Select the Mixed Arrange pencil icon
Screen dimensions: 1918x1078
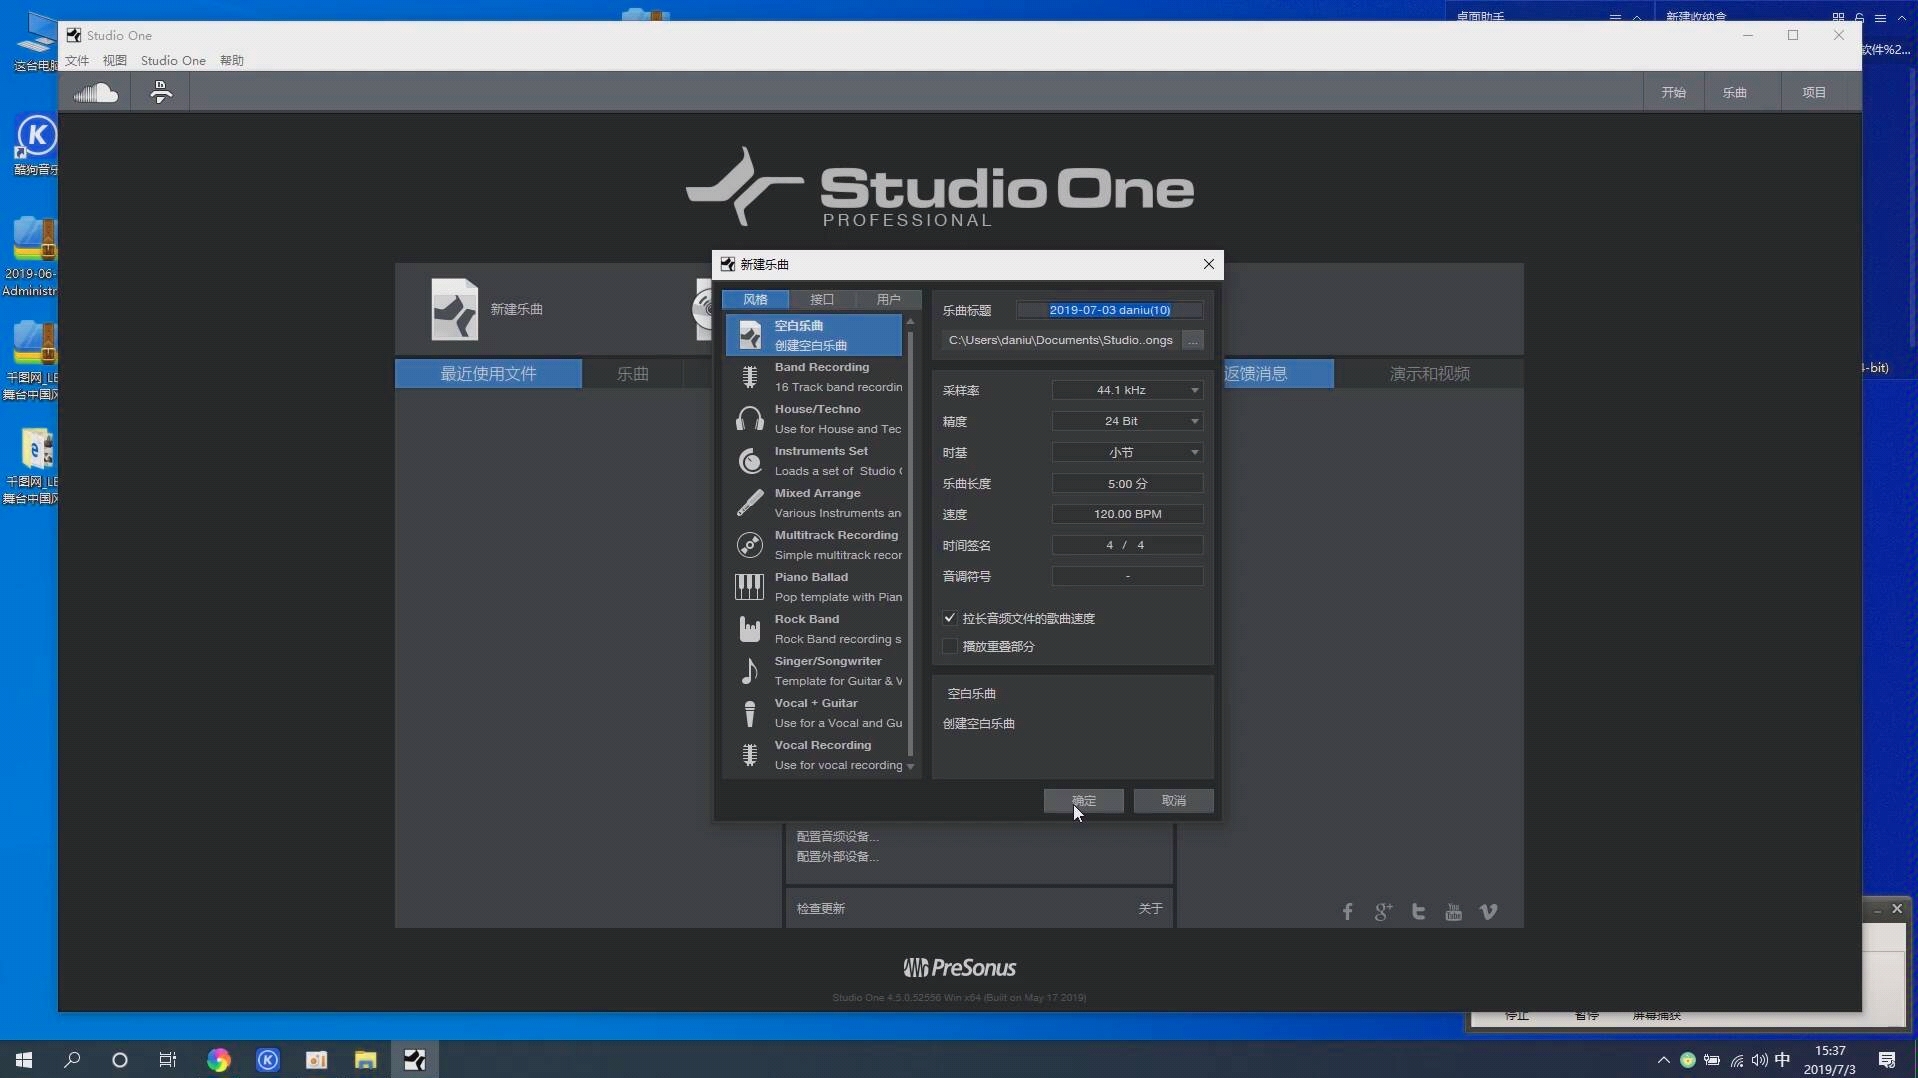pyautogui.click(x=750, y=503)
